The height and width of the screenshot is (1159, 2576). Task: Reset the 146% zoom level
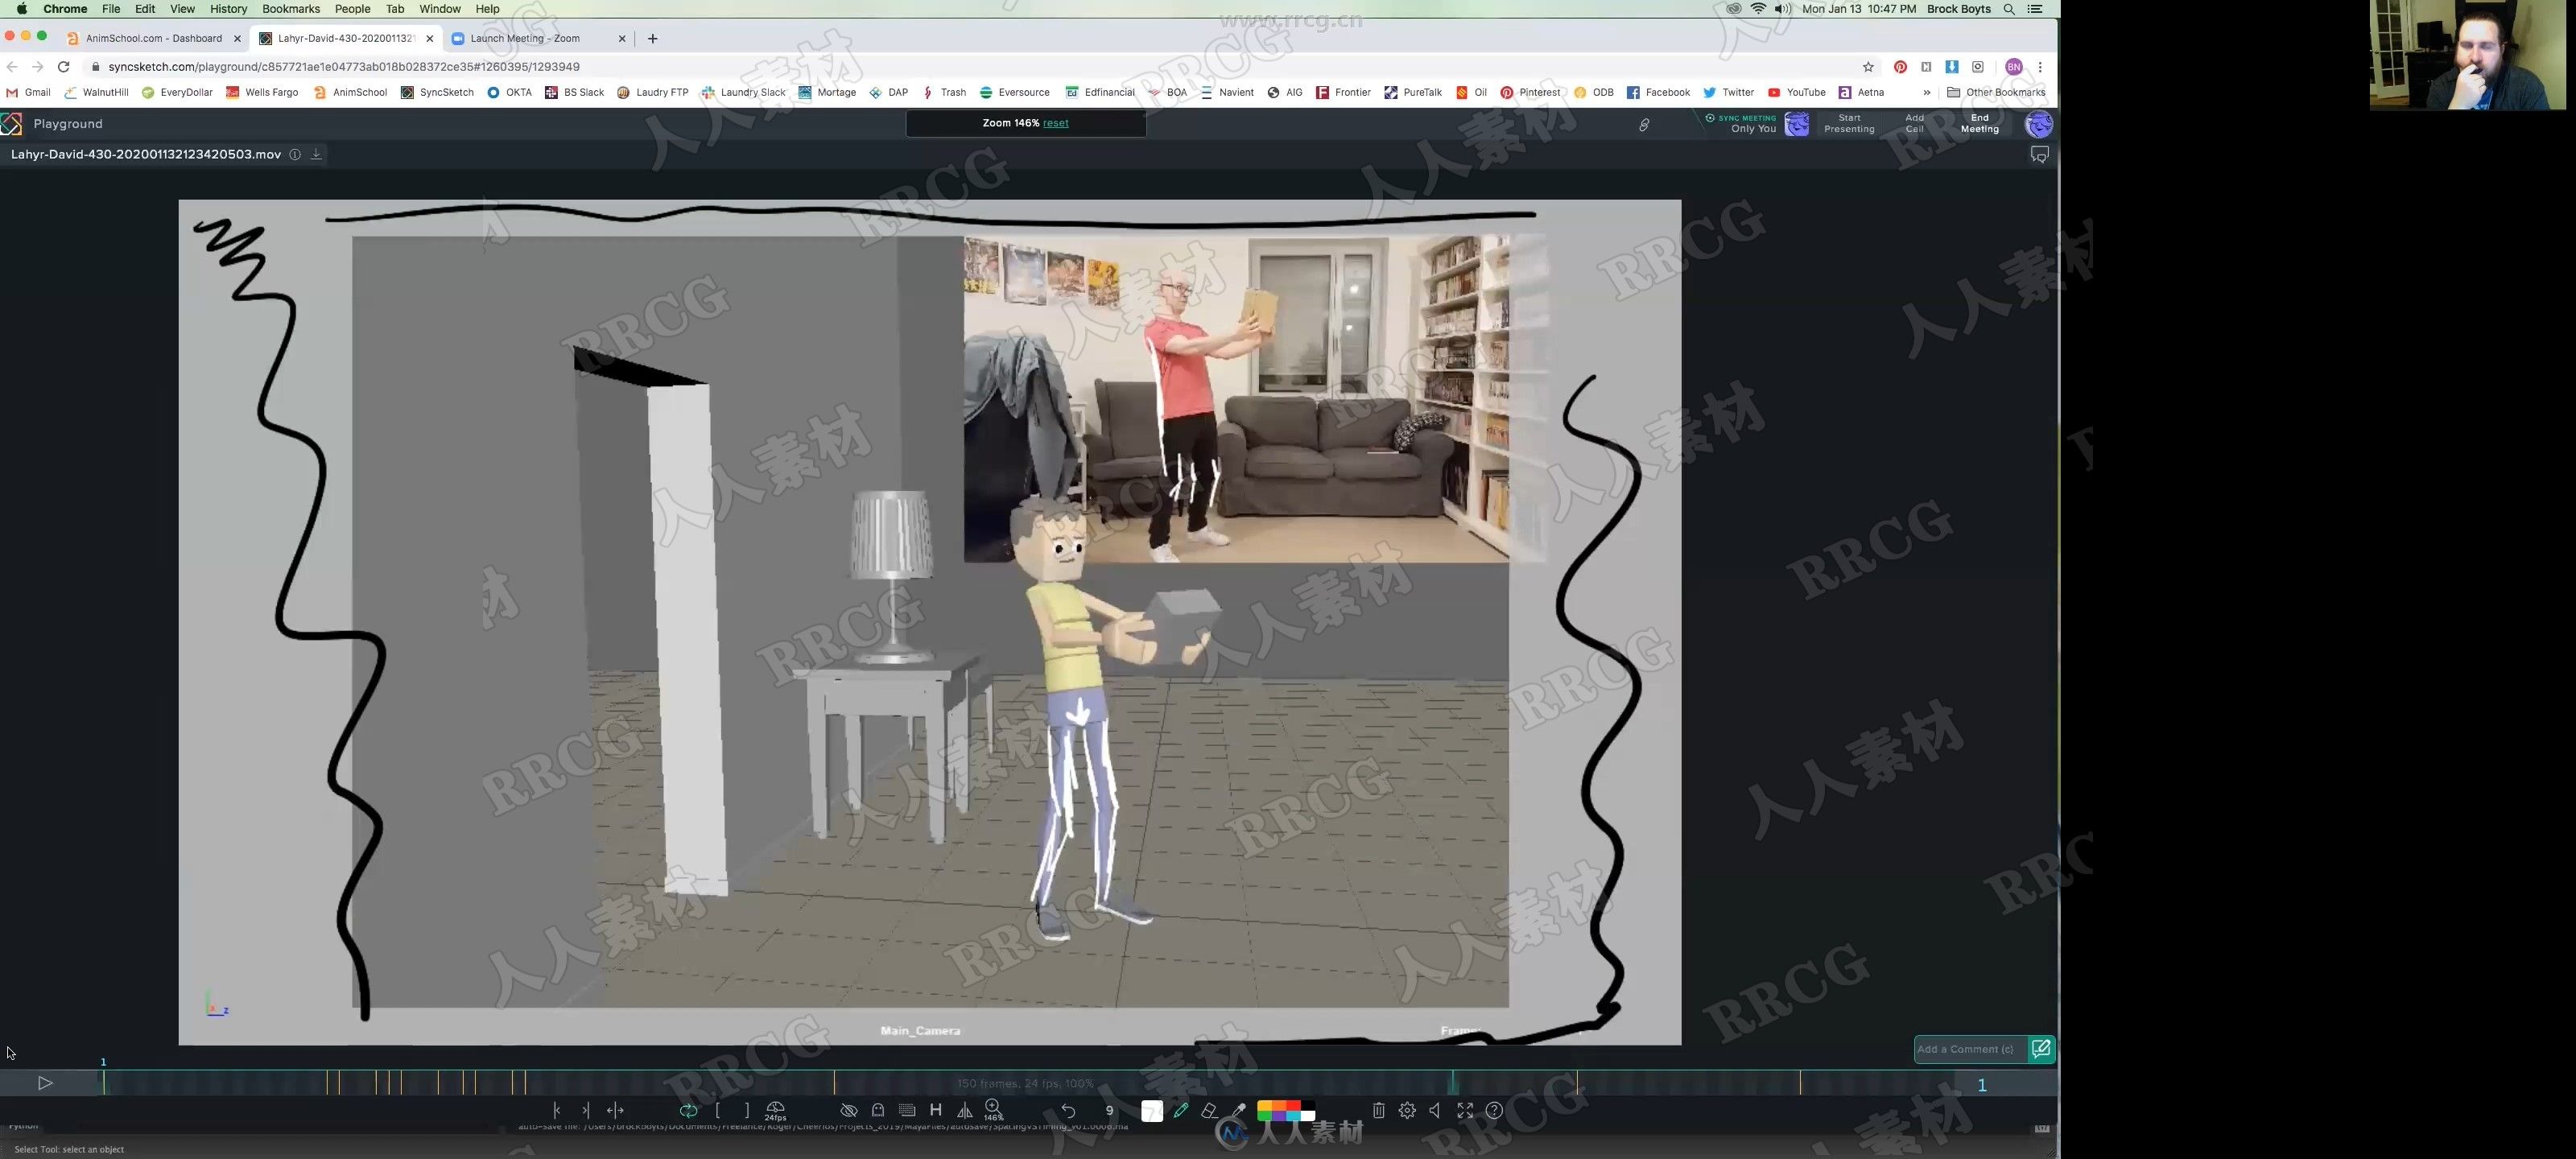point(1055,123)
